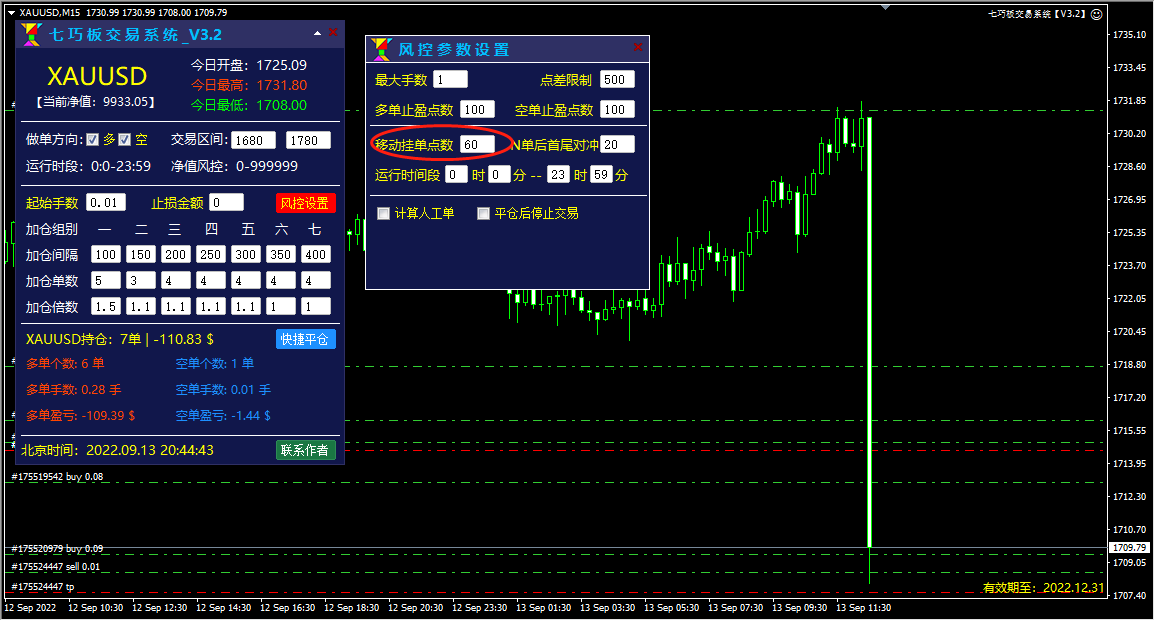Image resolution: width=1155 pixels, height=621 pixels.
Task: Click the #175524447 tp line label
Action: pos(43,587)
